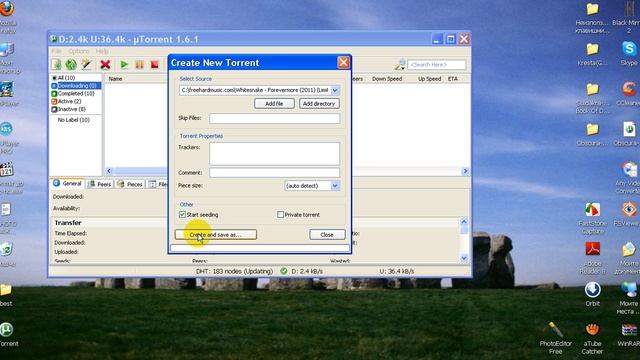The width and height of the screenshot is (640, 360).
Task: Click DHT: 183 nodes status text
Action: [234, 271]
